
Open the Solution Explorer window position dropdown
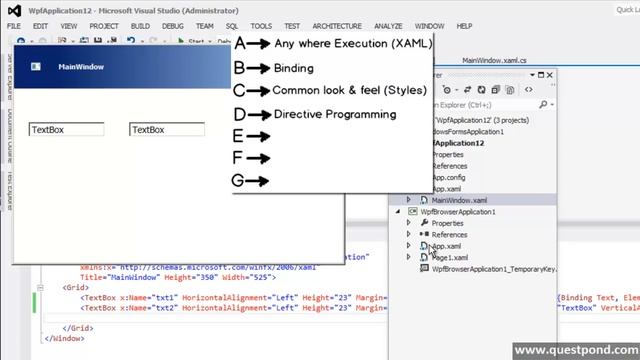pyautogui.click(x=532, y=75)
